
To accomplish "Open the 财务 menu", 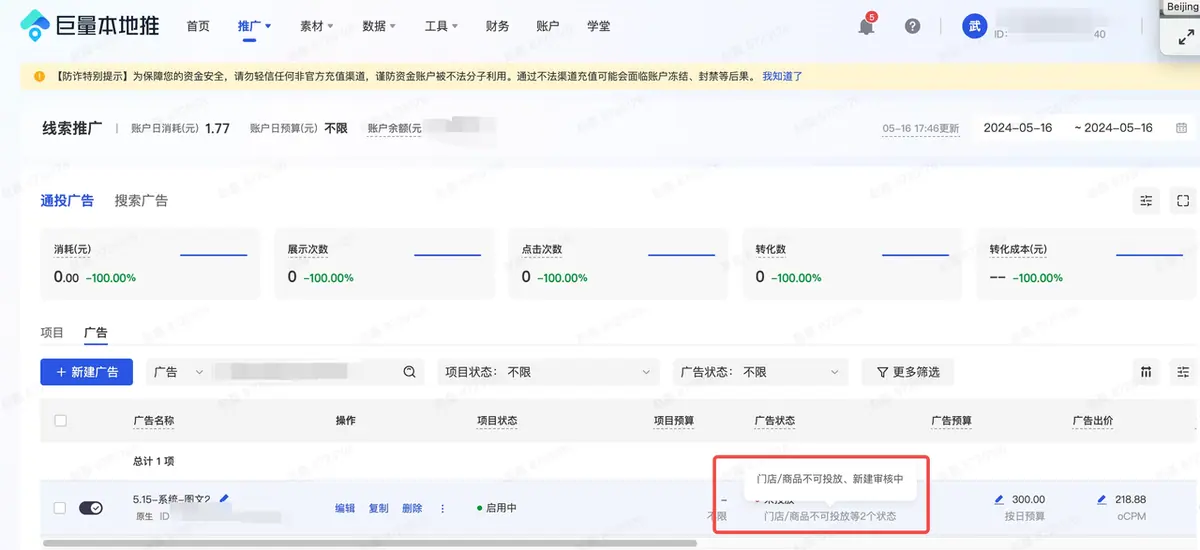I will tap(497, 26).
